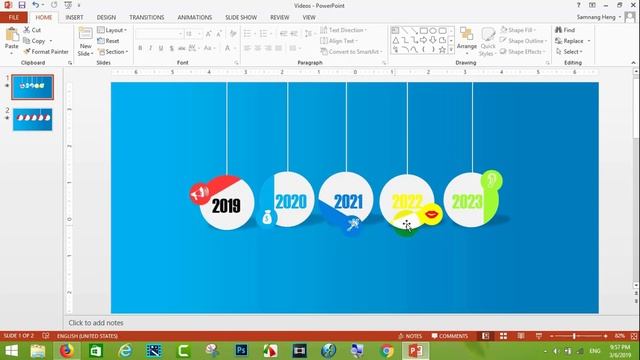Click the Save icon in quick access toolbar
Screen dimensions: 640x360
[x=22, y=5]
